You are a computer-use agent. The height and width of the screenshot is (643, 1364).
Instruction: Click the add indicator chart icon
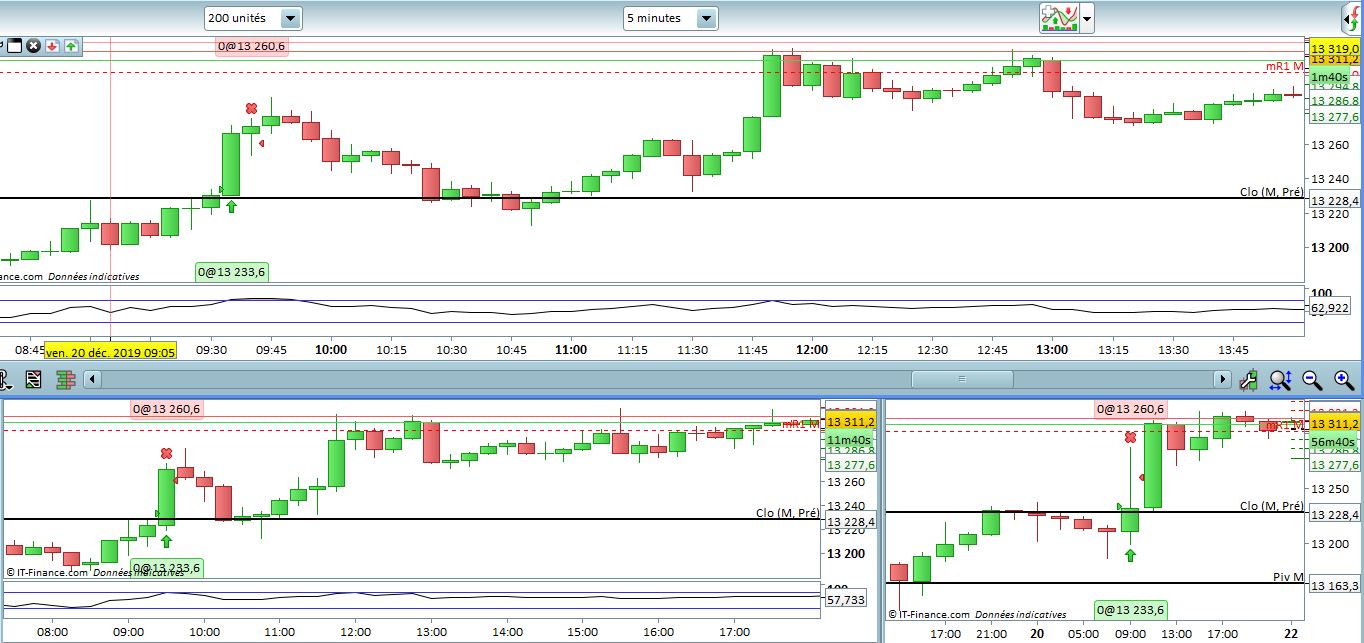point(1058,17)
